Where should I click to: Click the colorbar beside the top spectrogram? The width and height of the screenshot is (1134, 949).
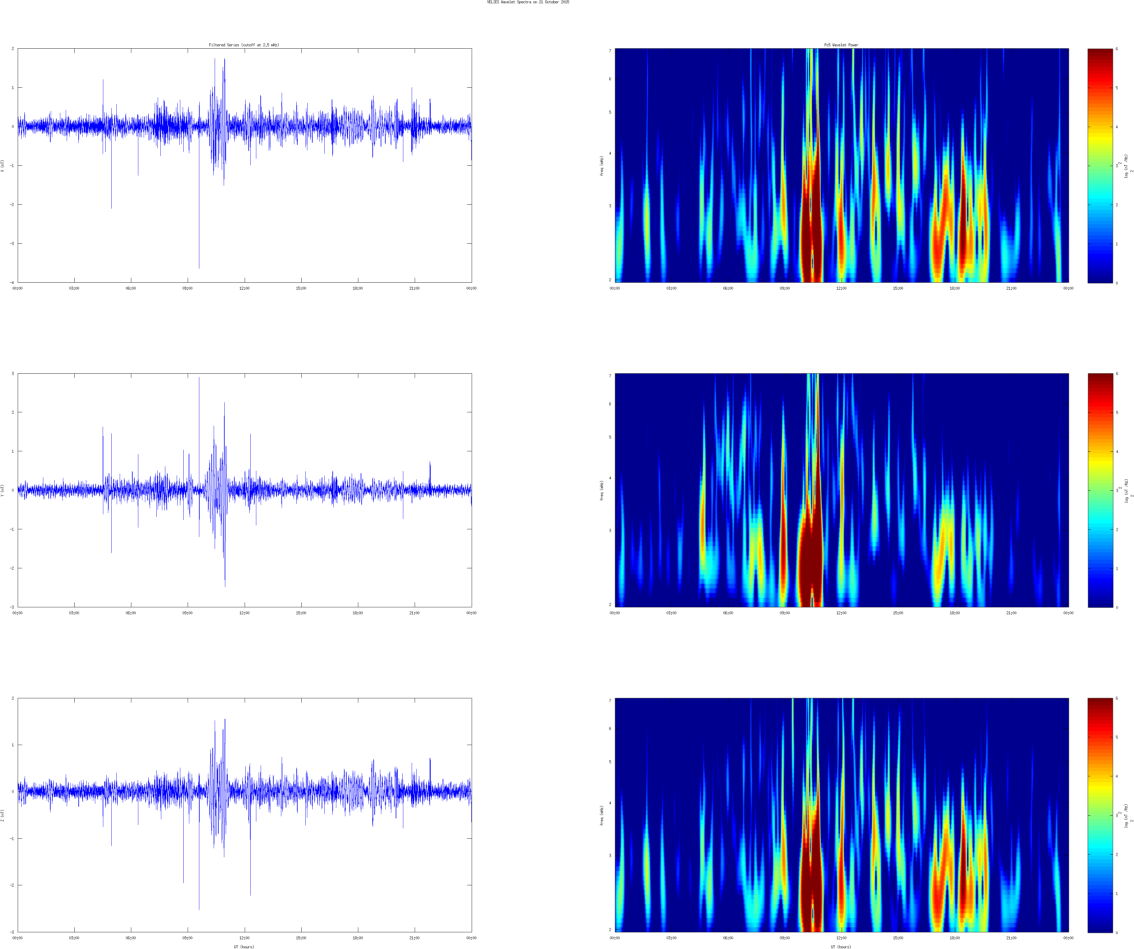[x=1100, y=166]
